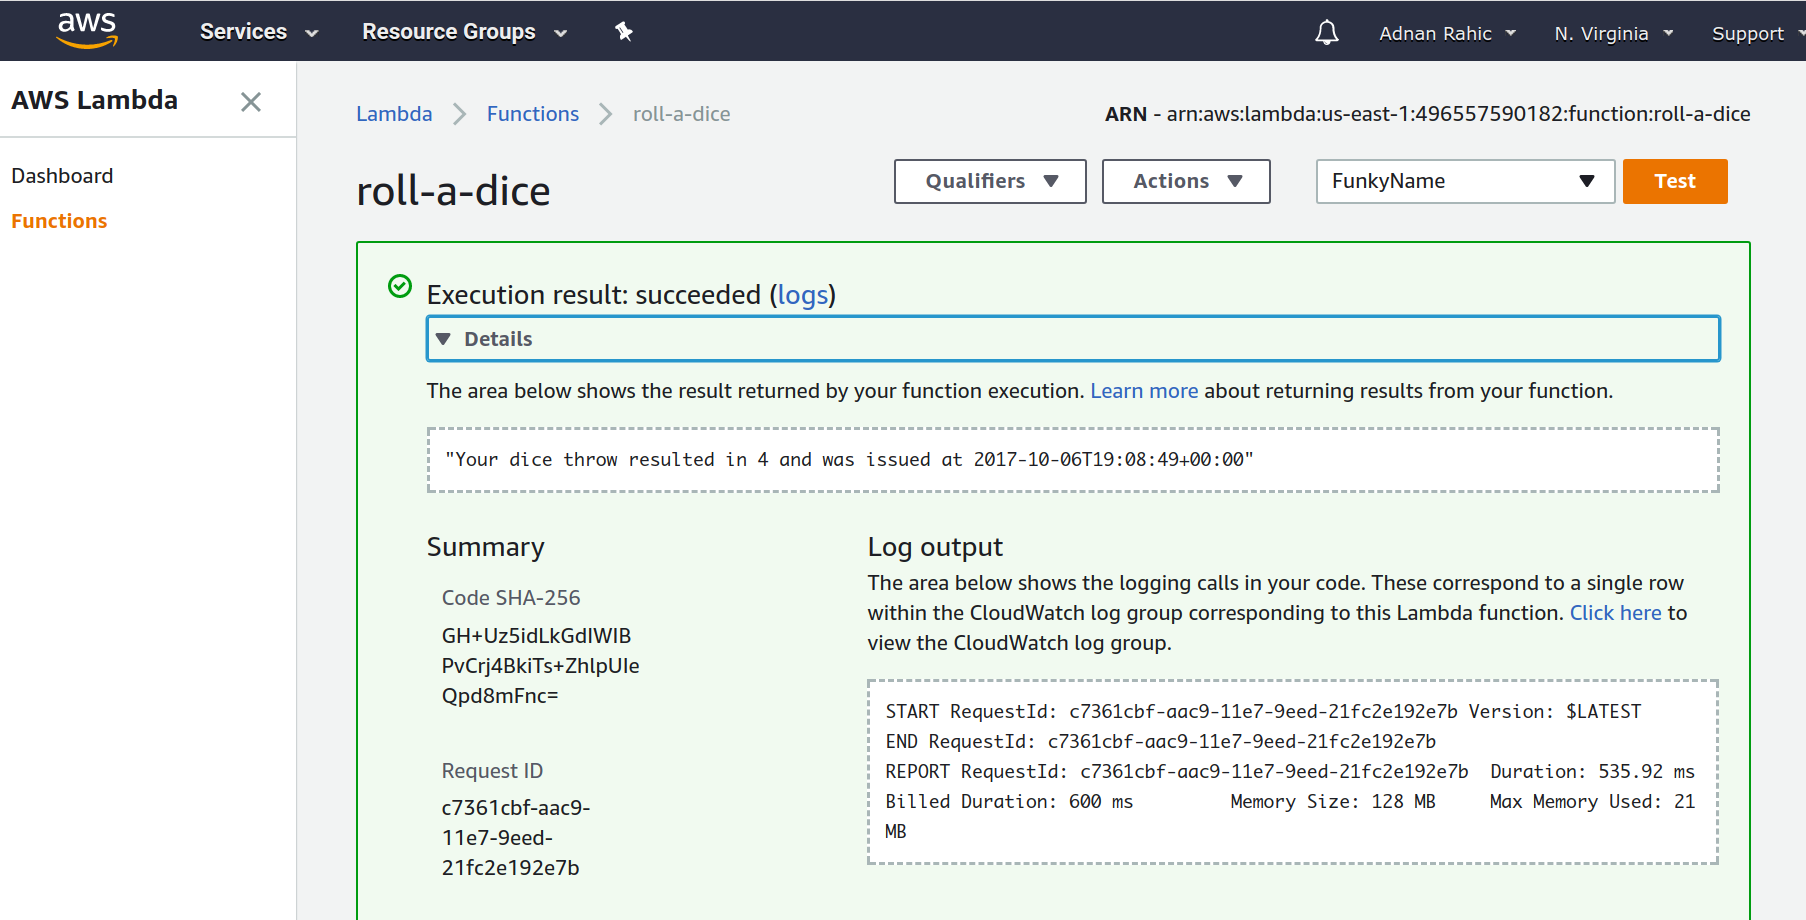Click the dice throw result text

(849, 460)
